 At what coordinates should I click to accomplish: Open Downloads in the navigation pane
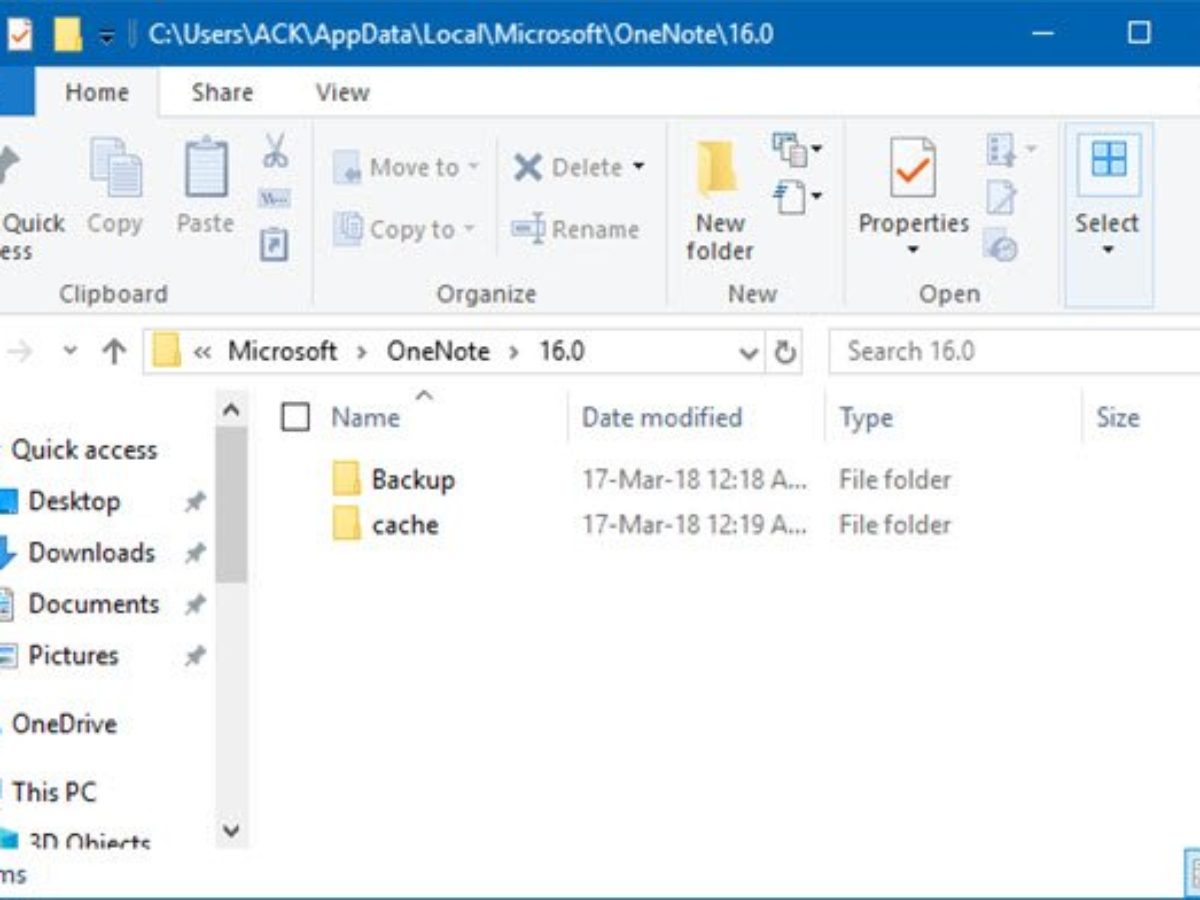coord(91,552)
